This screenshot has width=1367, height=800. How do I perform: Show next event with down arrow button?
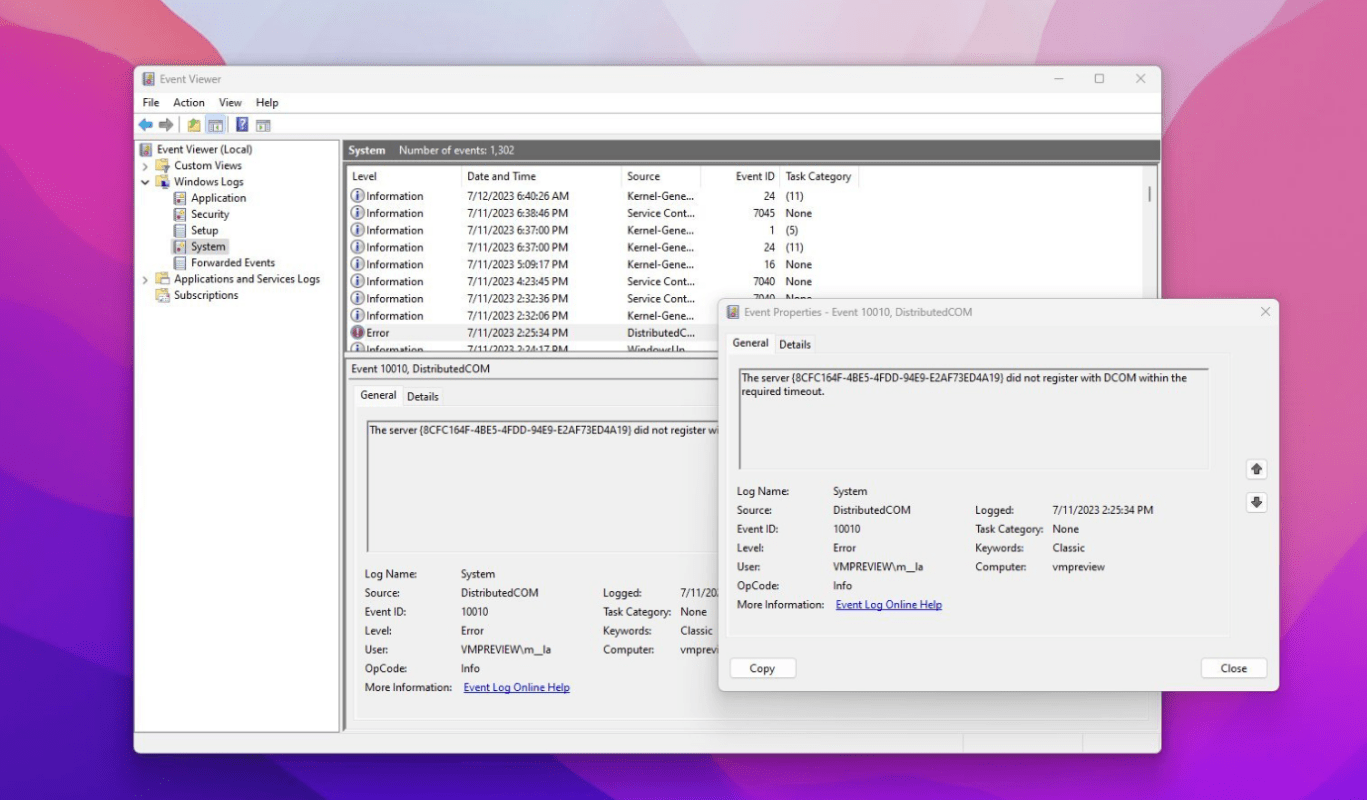[1257, 502]
